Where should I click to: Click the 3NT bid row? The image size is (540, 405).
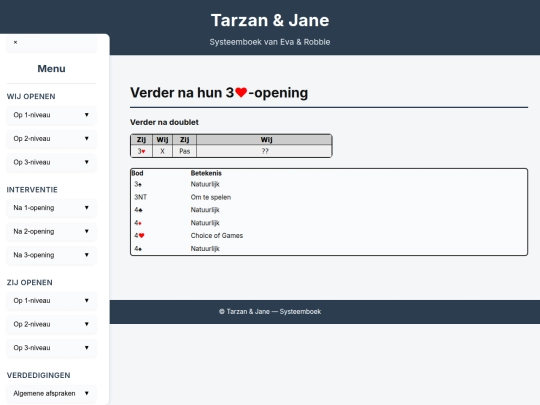329,197
